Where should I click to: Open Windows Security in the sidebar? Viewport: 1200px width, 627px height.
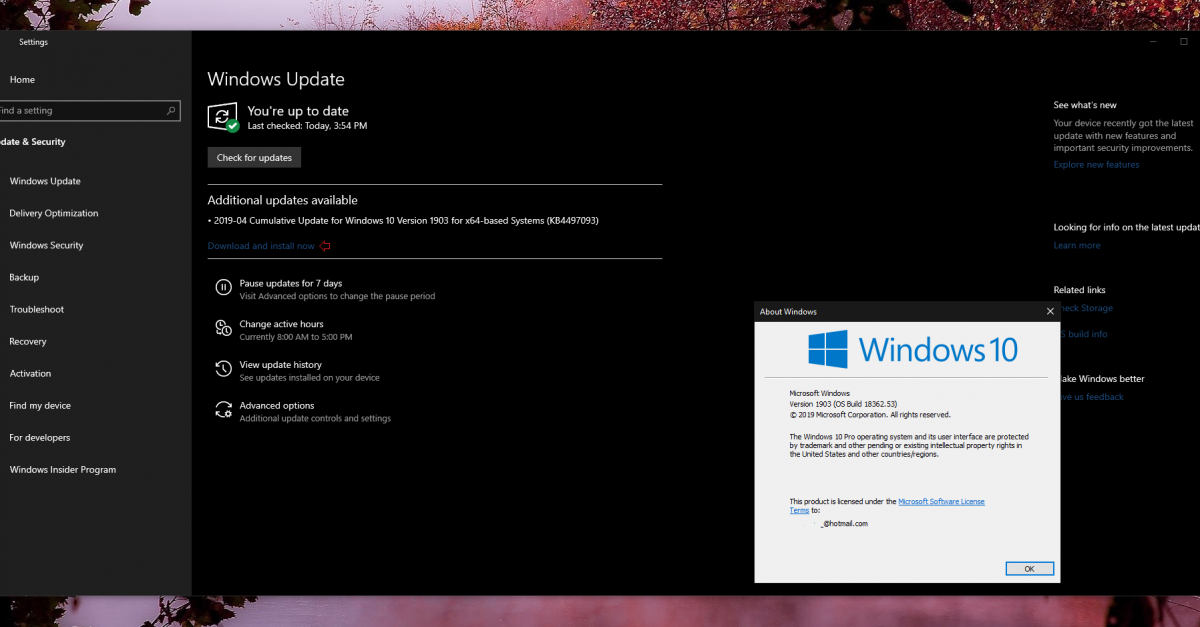(46, 245)
